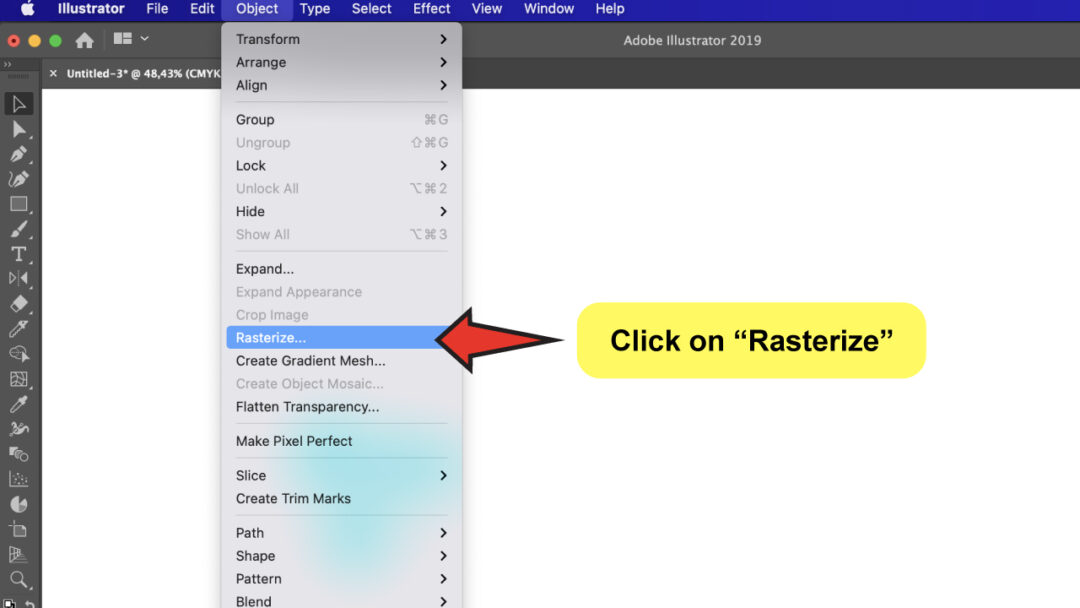Pick the Eyedropper tool
Viewport: 1080px width, 608px height.
(18, 405)
